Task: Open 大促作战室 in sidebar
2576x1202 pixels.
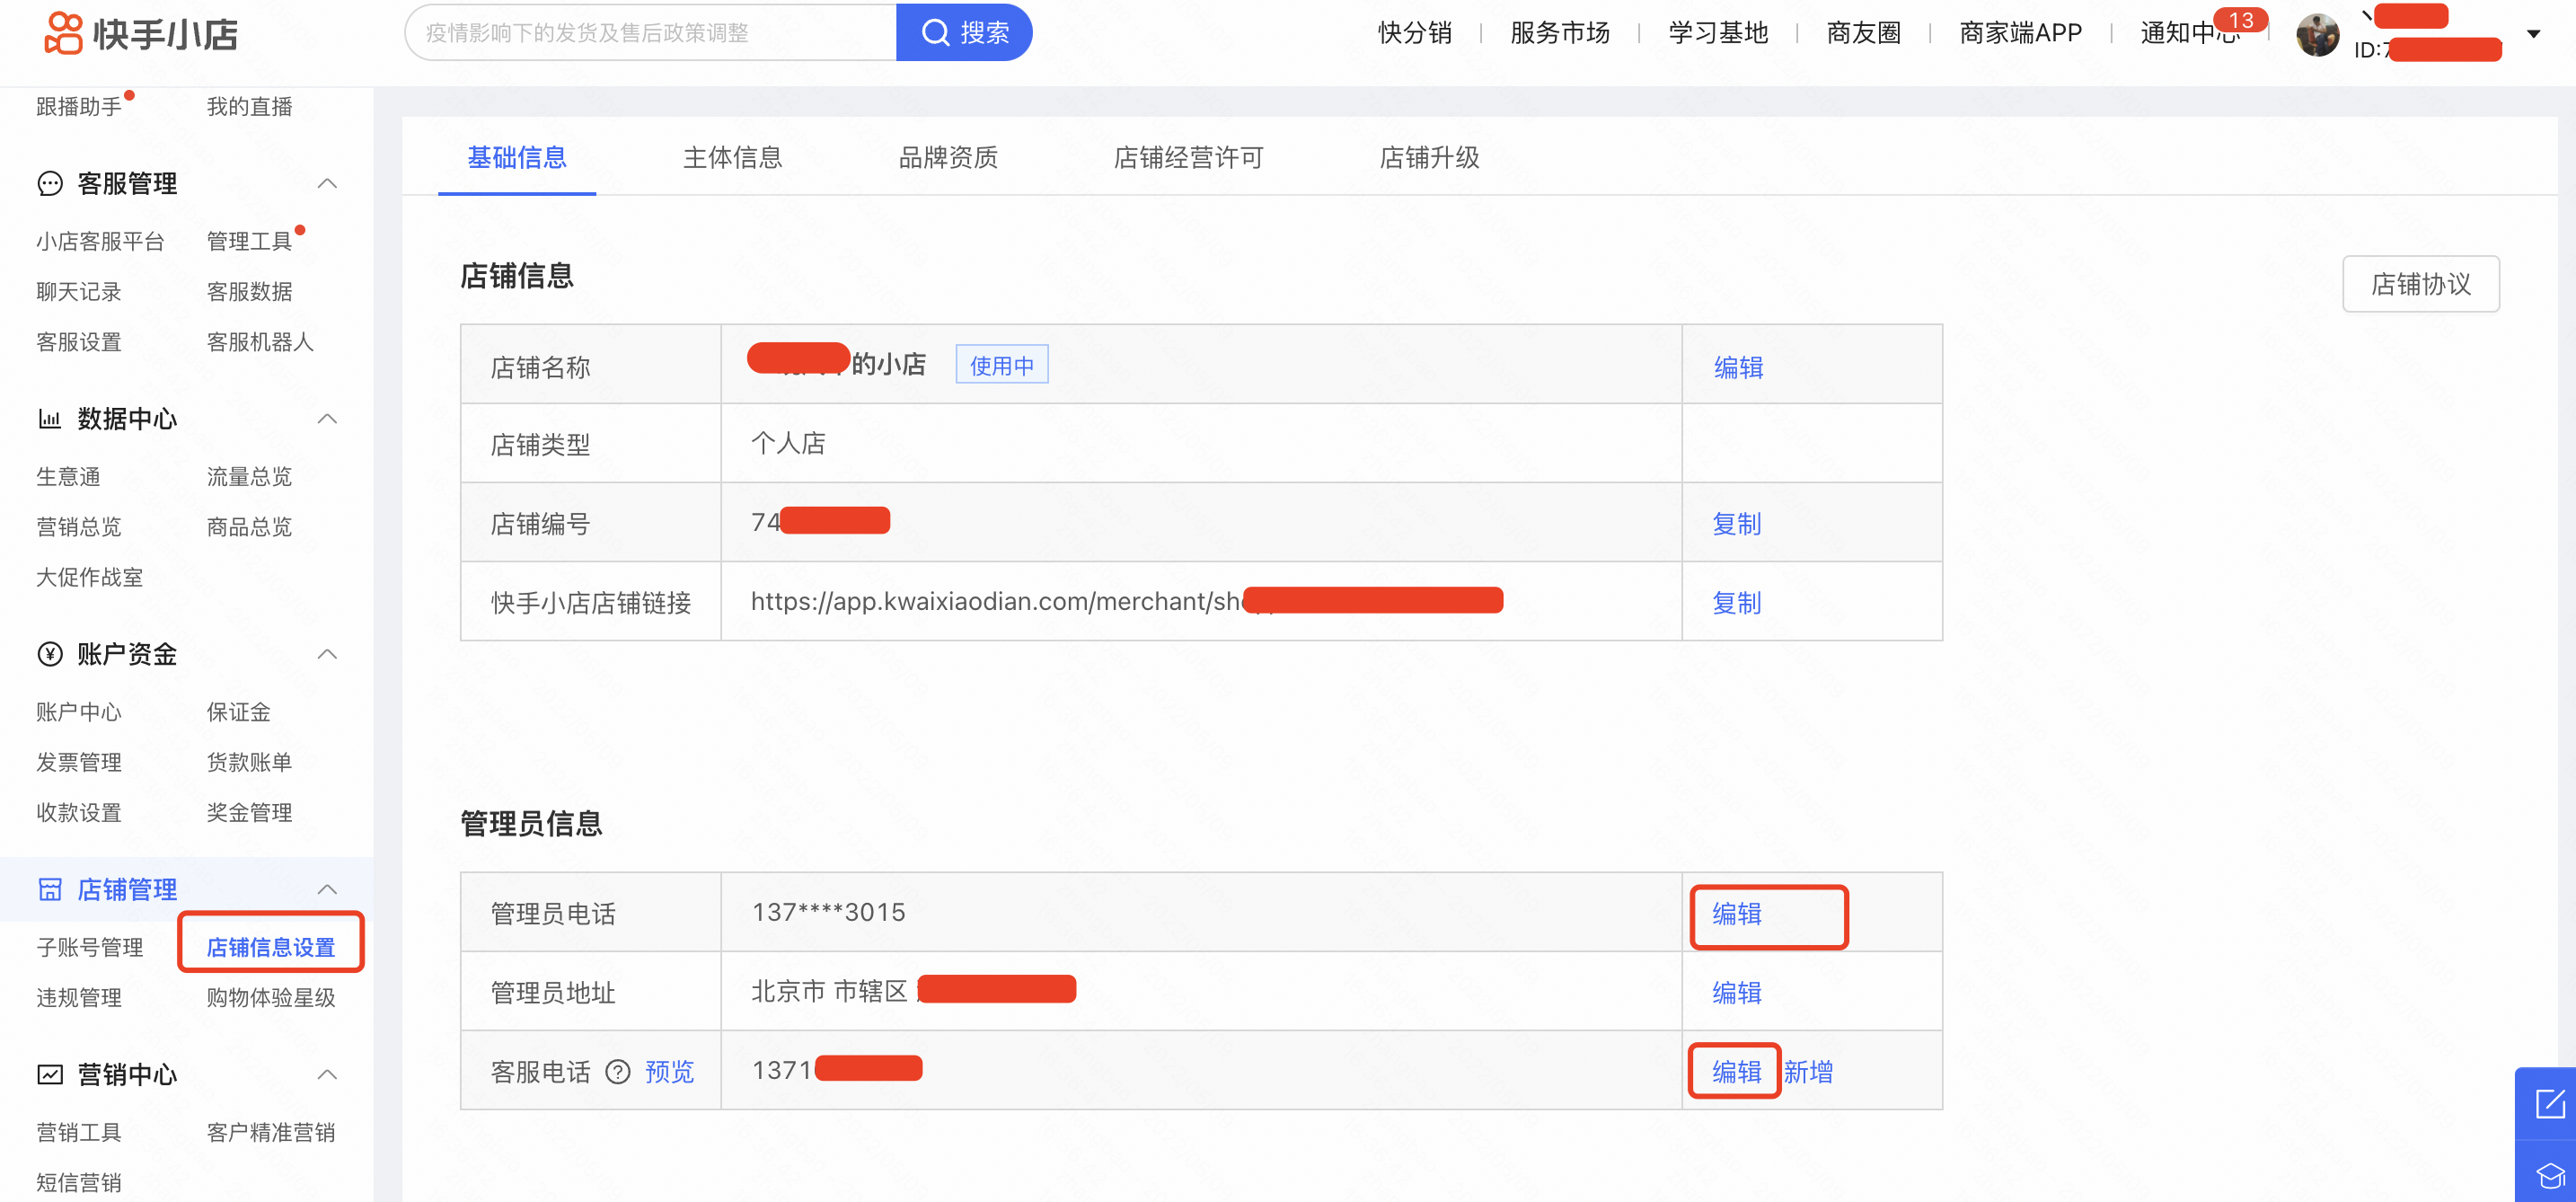Action: (x=90, y=577)
